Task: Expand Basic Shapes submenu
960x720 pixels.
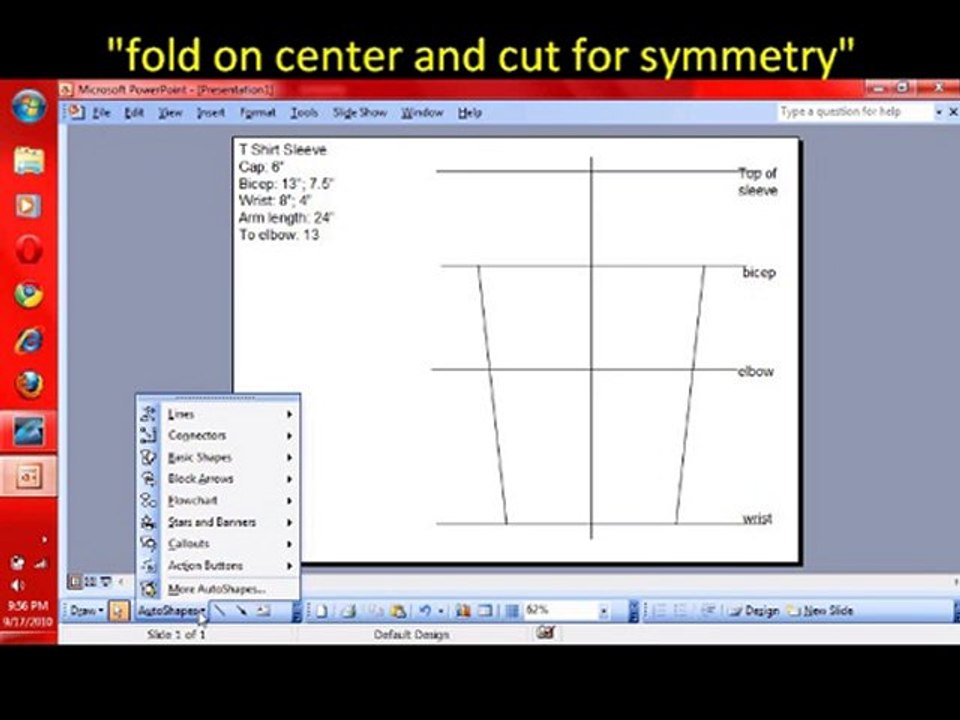Action: pos(218,457)
